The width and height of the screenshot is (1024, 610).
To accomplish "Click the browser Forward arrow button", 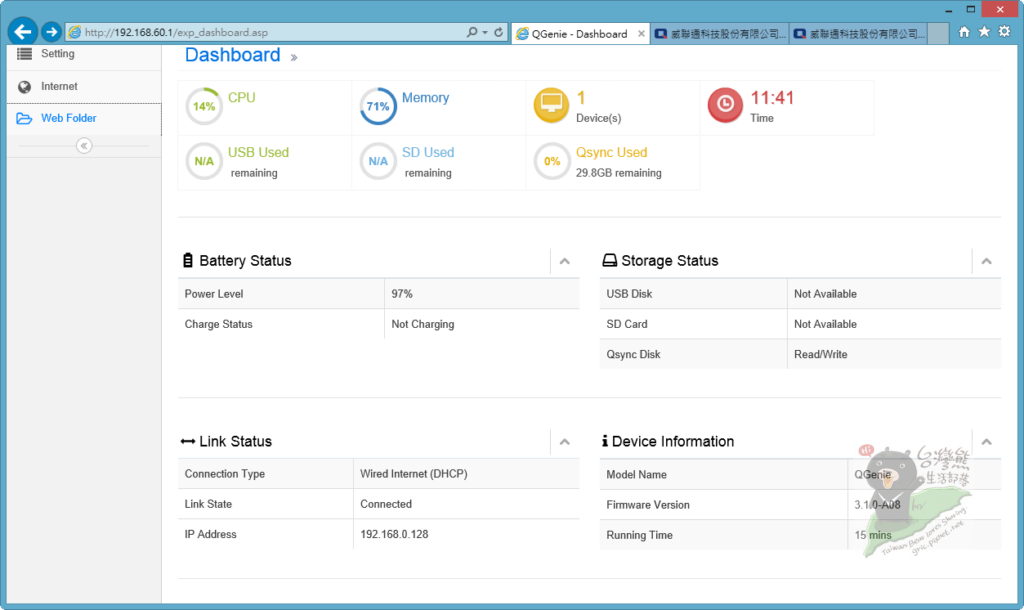I will (x=51, y=32).
